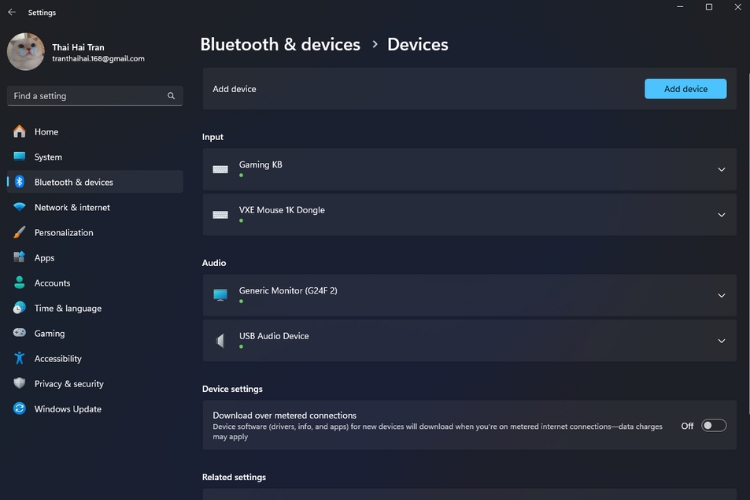
Task: Click the Home icon in sidebar
Action: pos(19,132)
